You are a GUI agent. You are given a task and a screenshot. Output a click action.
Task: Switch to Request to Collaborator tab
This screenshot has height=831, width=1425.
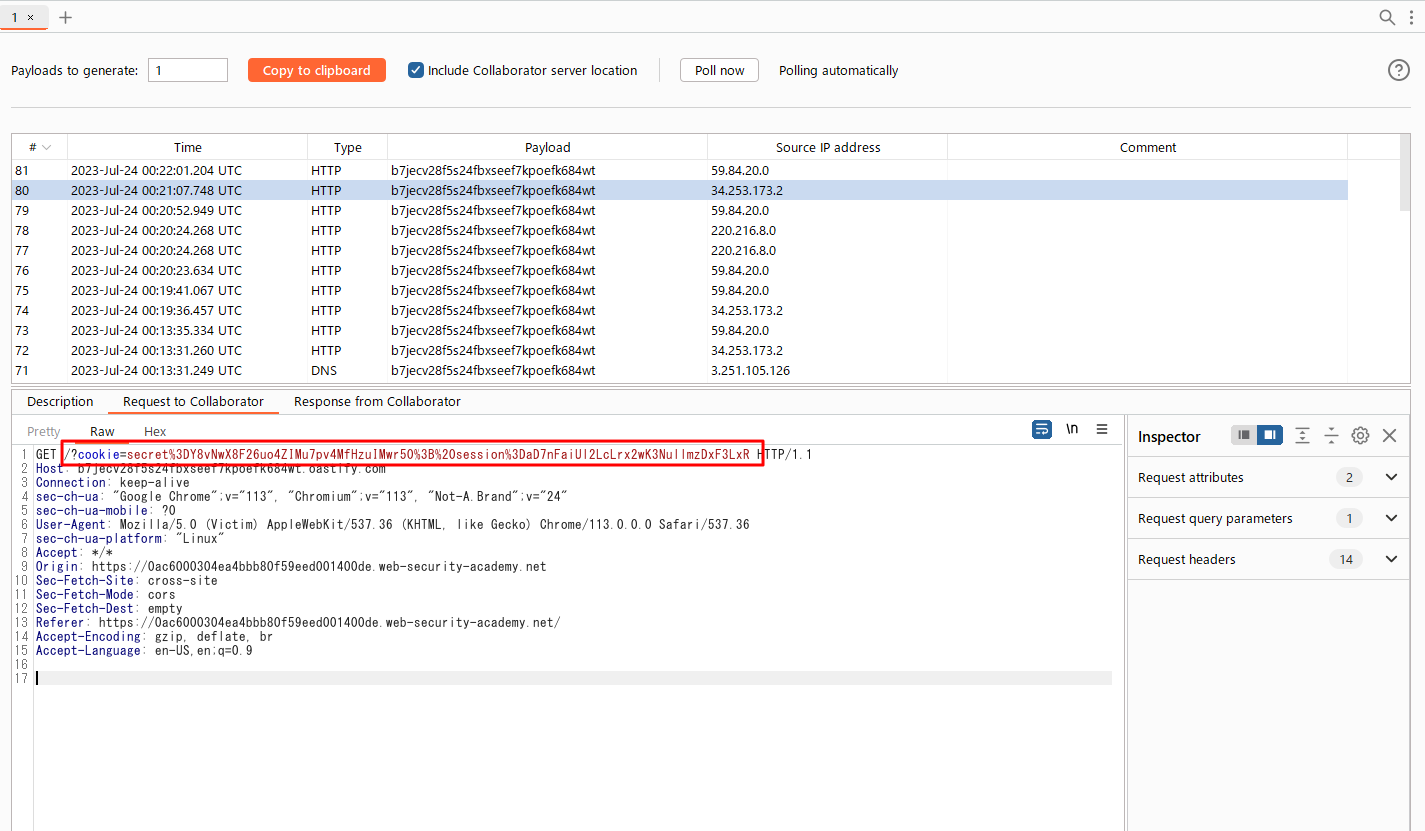[193, 401]
